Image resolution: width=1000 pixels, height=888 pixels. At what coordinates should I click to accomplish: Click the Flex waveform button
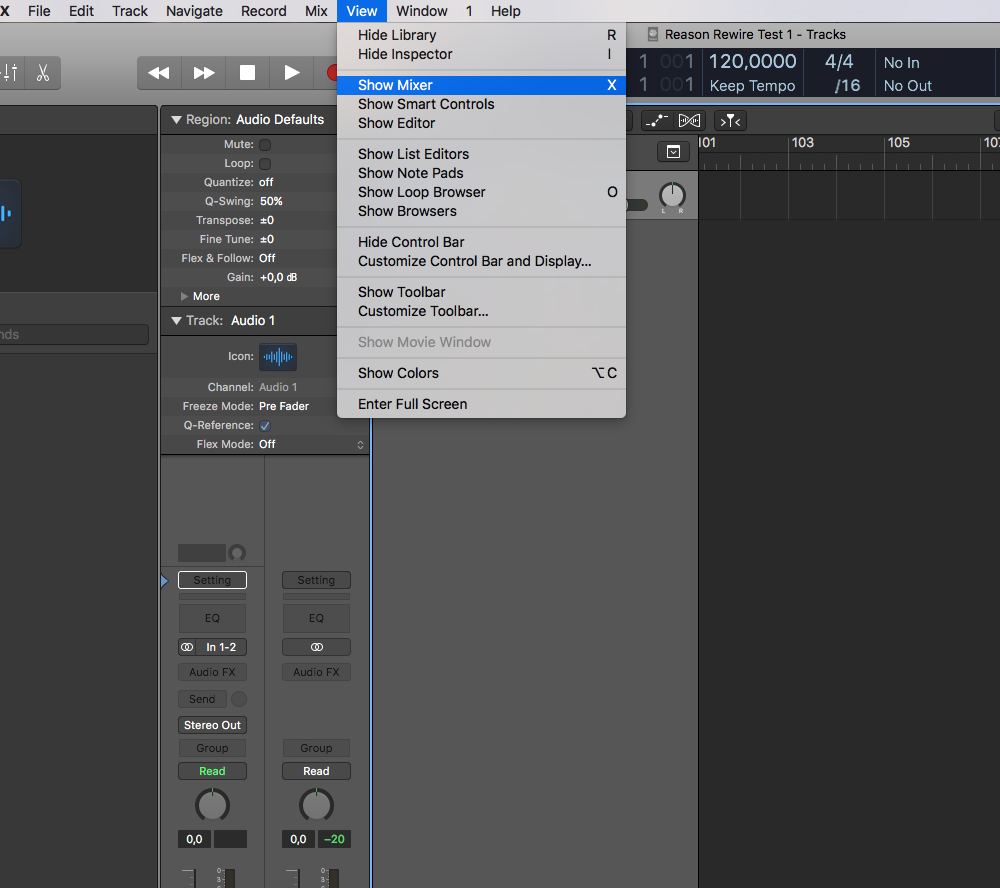(690, 121)
